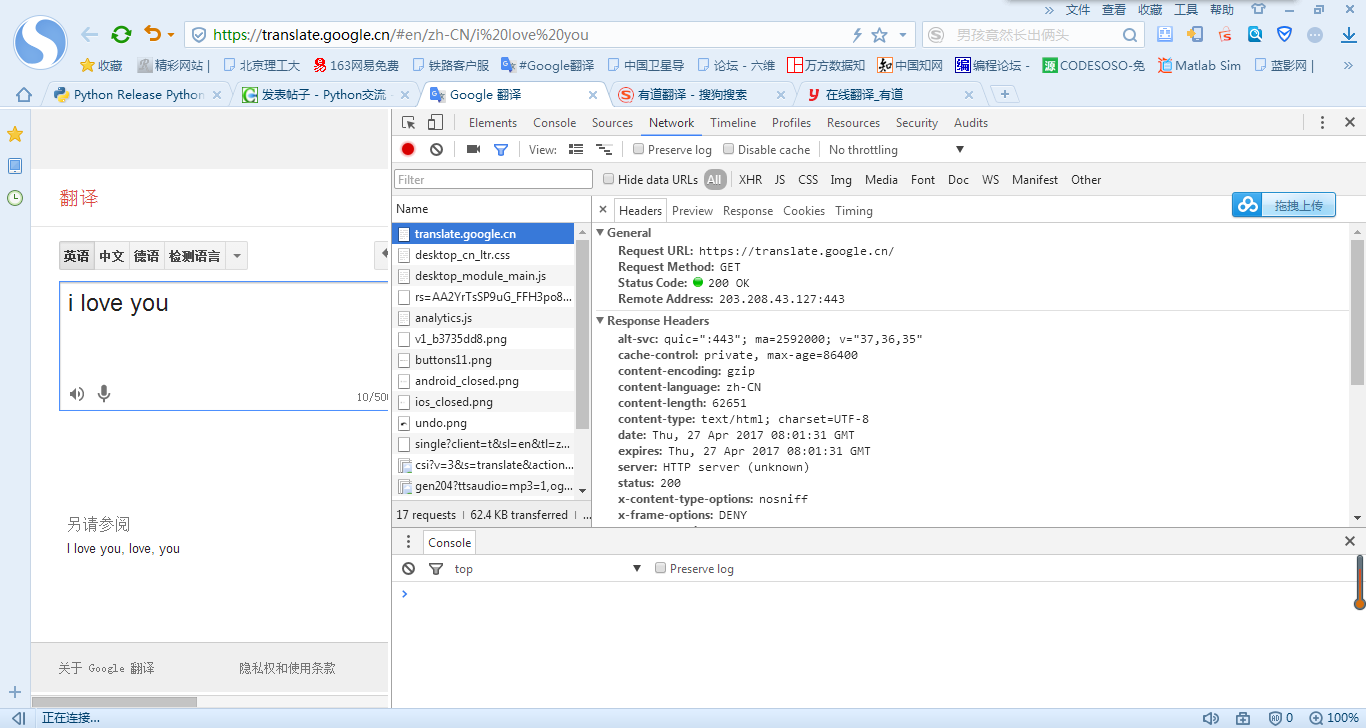Close the DevTools panel
Viewport: 1366px width, 728px height.
pos(1349,122)
